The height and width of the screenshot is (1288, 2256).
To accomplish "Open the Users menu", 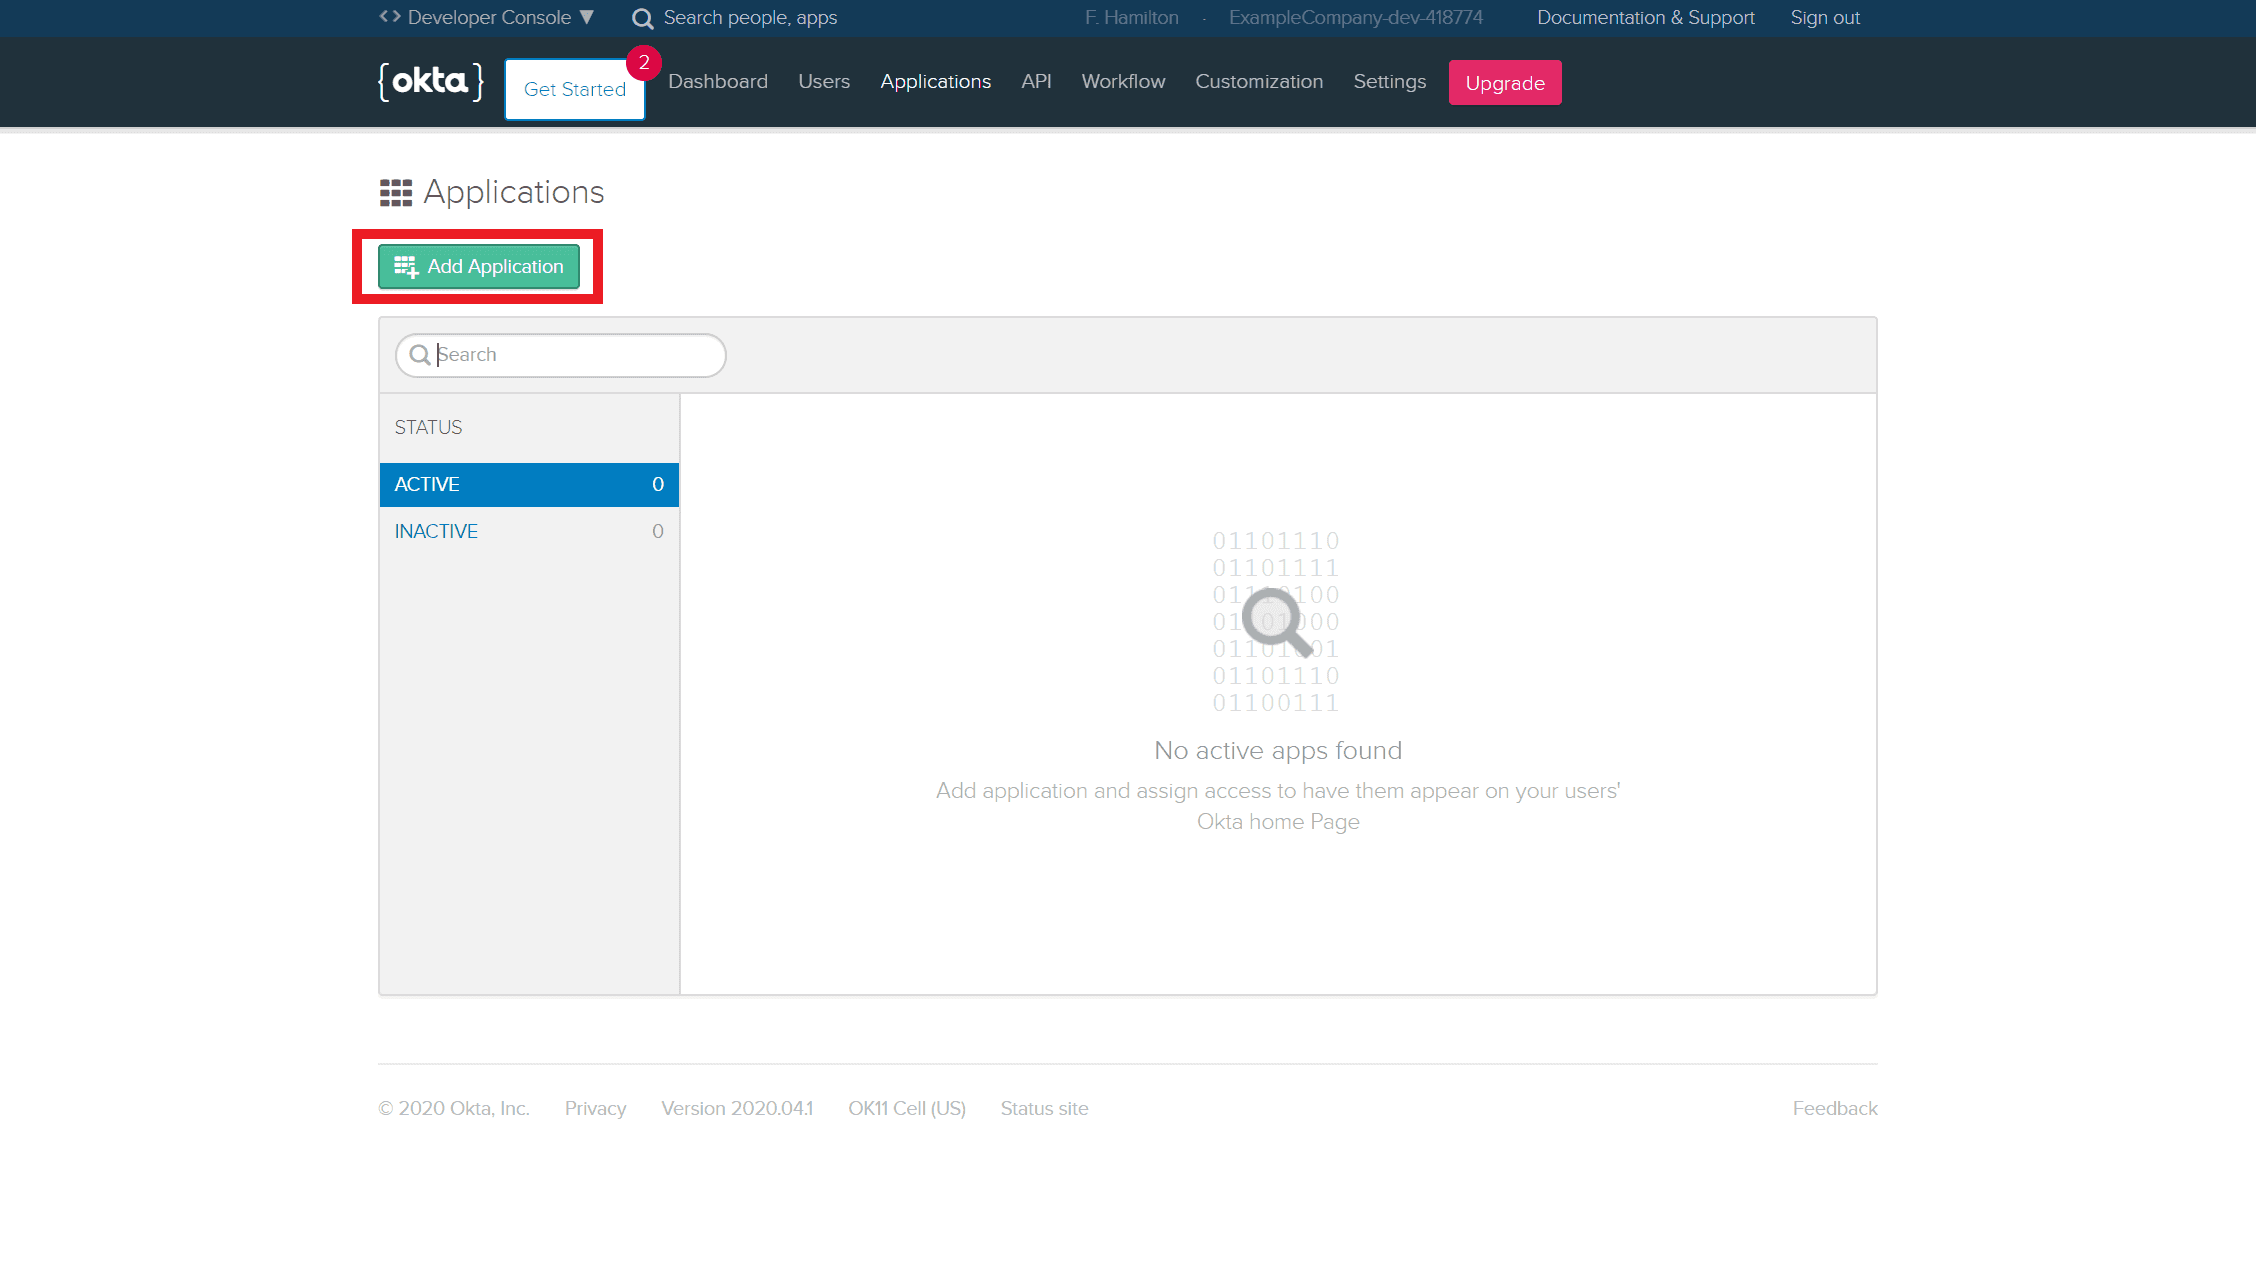I will pos(824,81).
